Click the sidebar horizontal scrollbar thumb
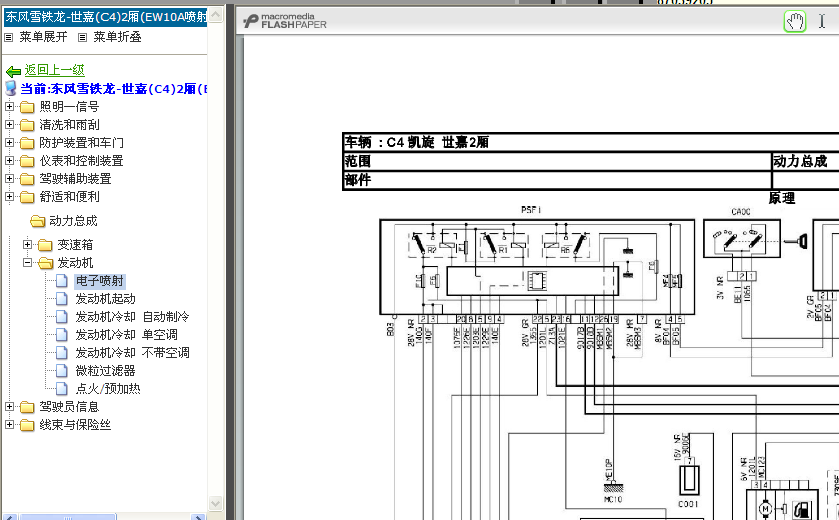 coord(67,517)
